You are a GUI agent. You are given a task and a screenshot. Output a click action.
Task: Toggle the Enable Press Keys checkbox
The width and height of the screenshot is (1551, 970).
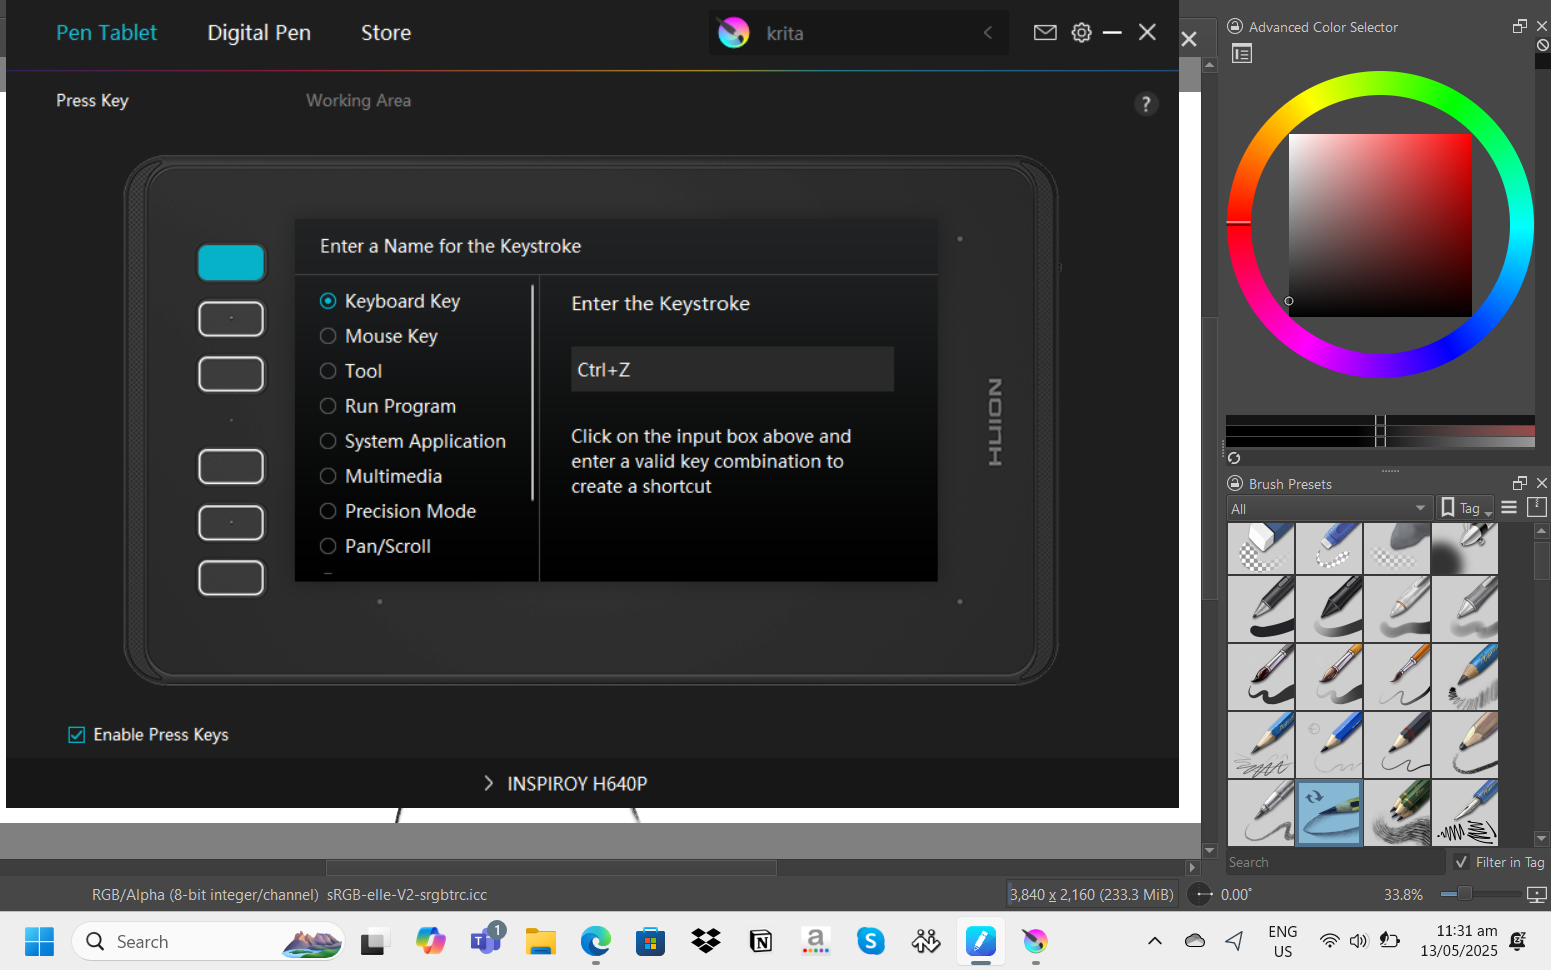pyautogui.click(x=77, y=735)
